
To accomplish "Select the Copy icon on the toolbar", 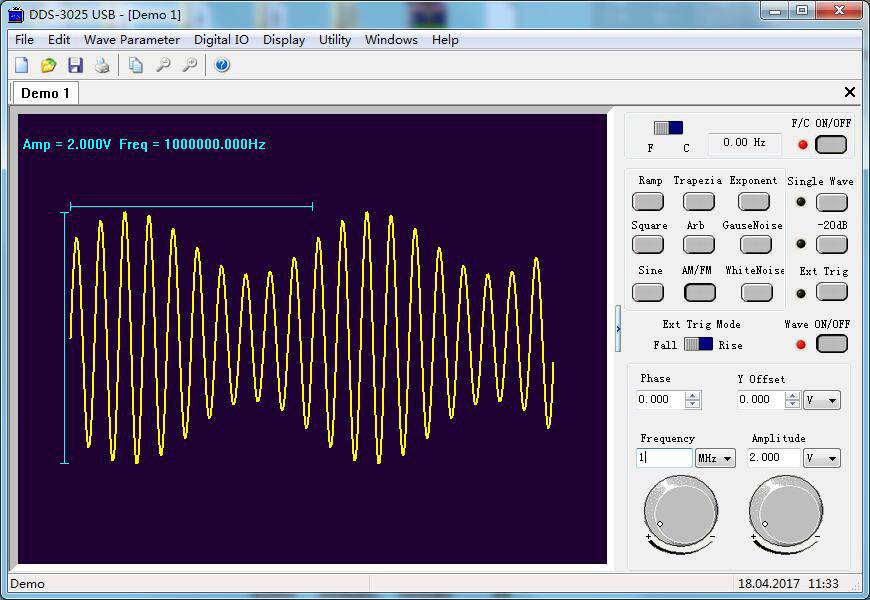I will pos(135,64).
